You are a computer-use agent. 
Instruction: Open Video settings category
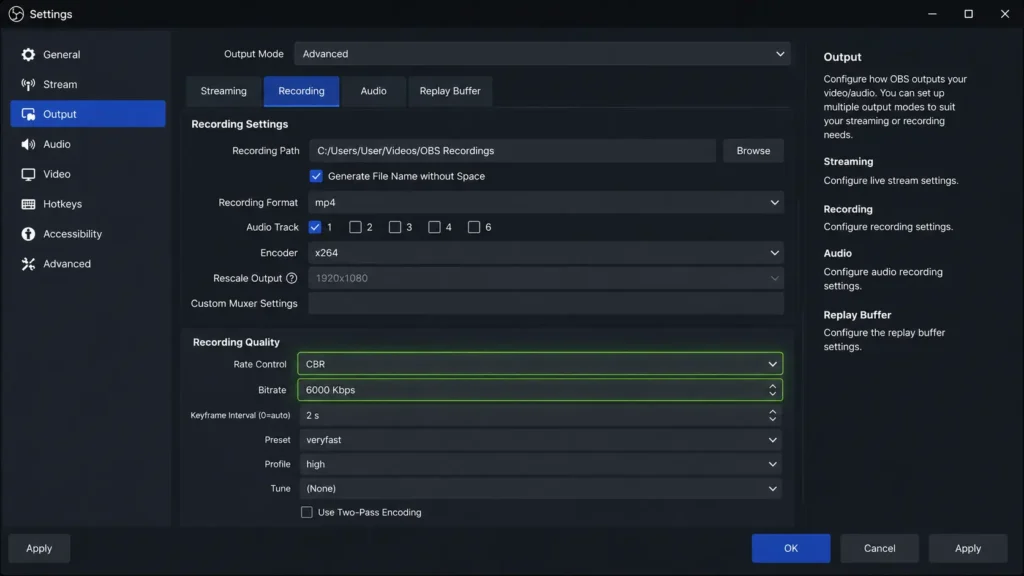pyautogui.click(x=88, y=174)
